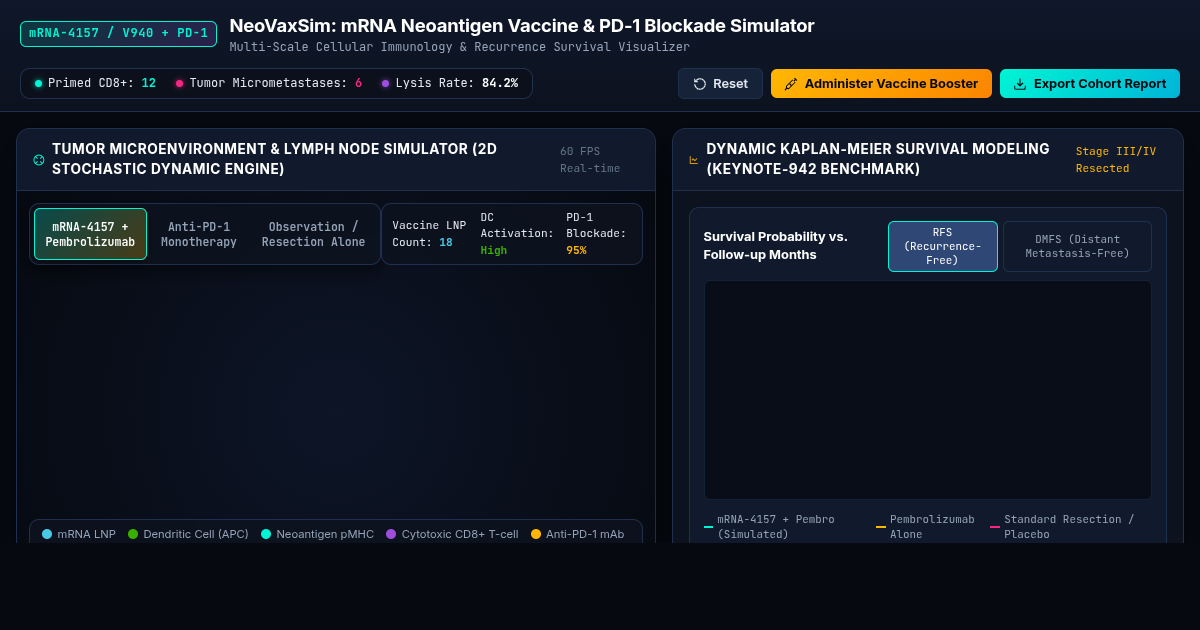Click the 'Pembrolizumab Alone' legend entry
The image size is (1200, 630).
click(x=926, y=527)
